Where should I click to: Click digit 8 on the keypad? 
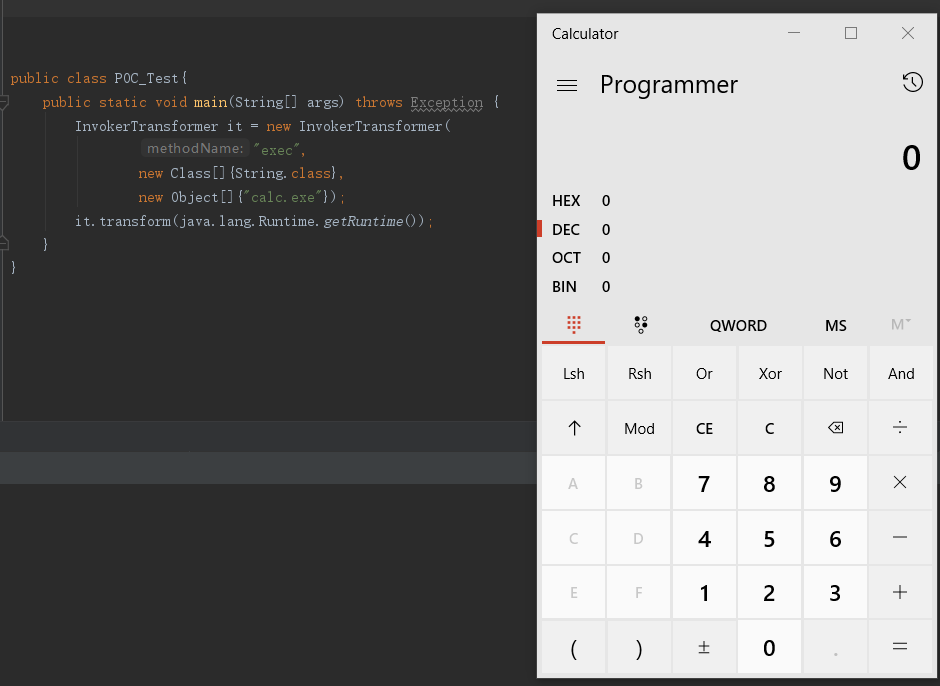(770, 483)
